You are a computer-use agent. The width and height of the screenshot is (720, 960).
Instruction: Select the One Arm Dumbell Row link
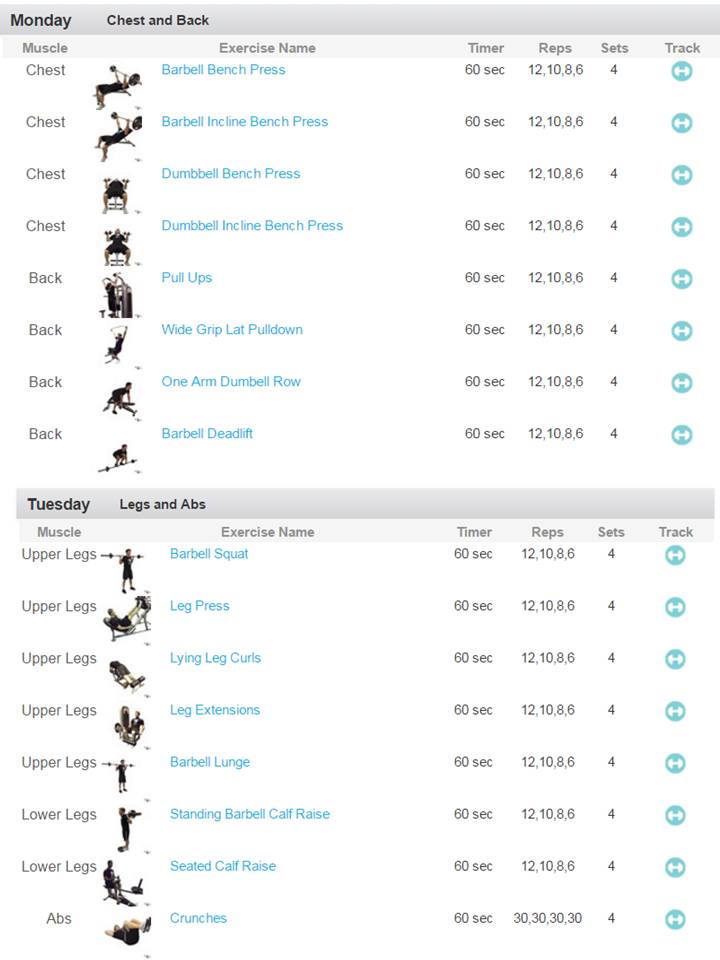[x=233, y=381]
